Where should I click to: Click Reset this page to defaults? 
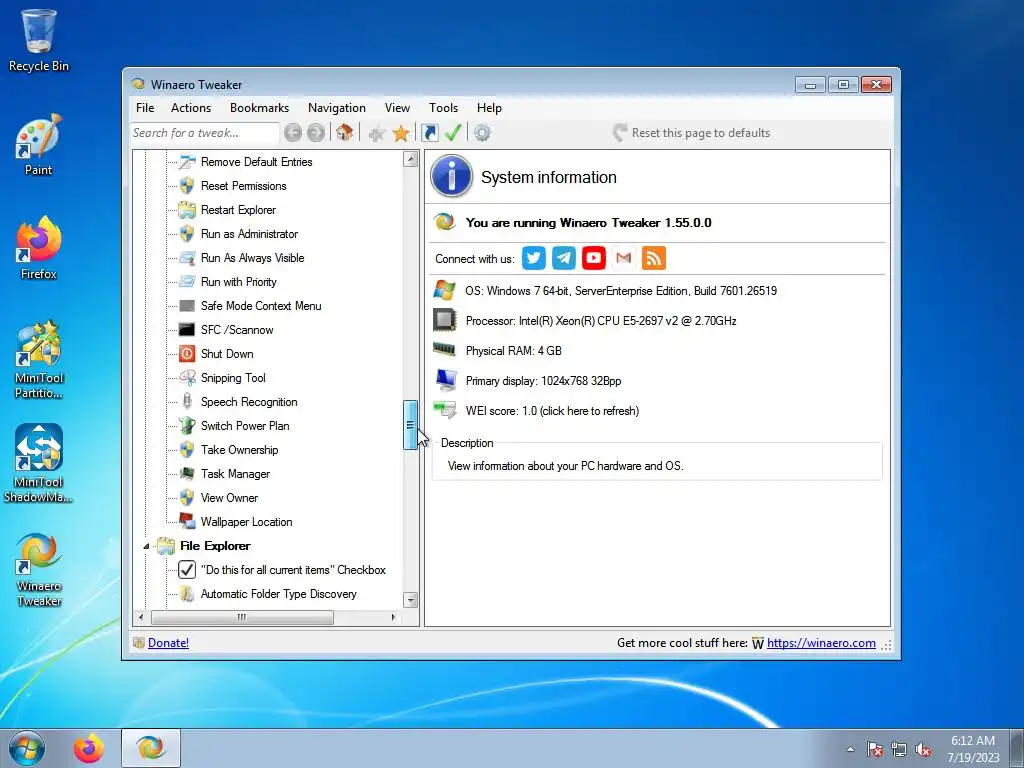pyautogui.click(x=692, y=133)
